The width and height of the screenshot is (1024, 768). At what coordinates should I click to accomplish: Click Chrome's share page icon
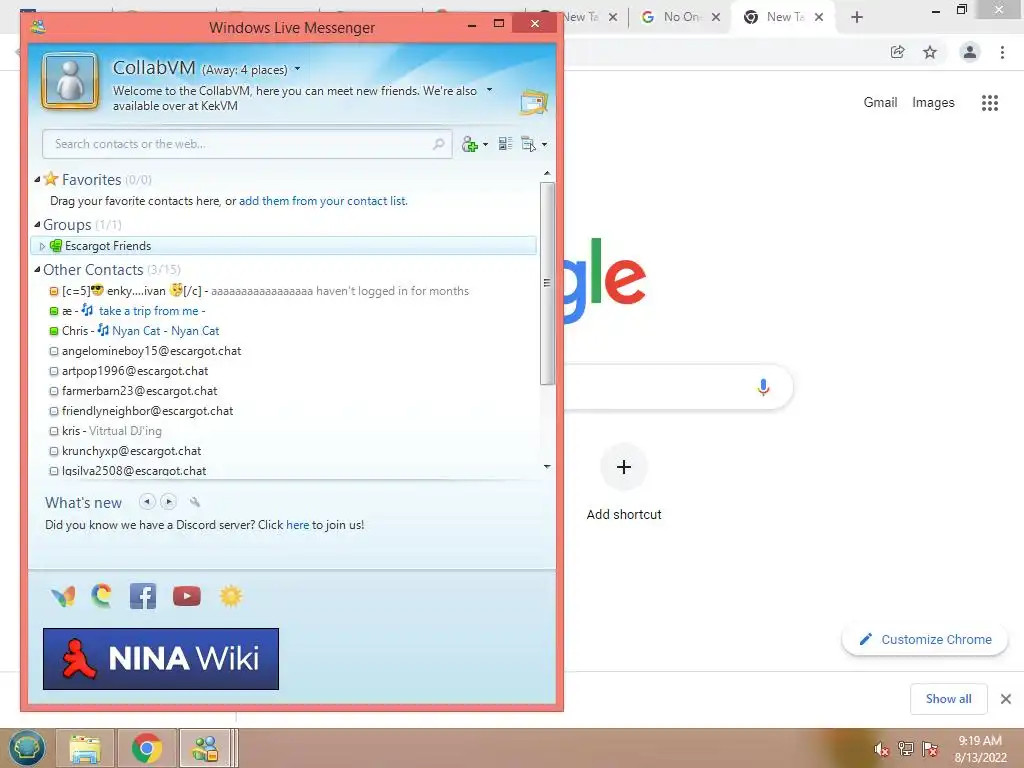[x=898, y=52]
